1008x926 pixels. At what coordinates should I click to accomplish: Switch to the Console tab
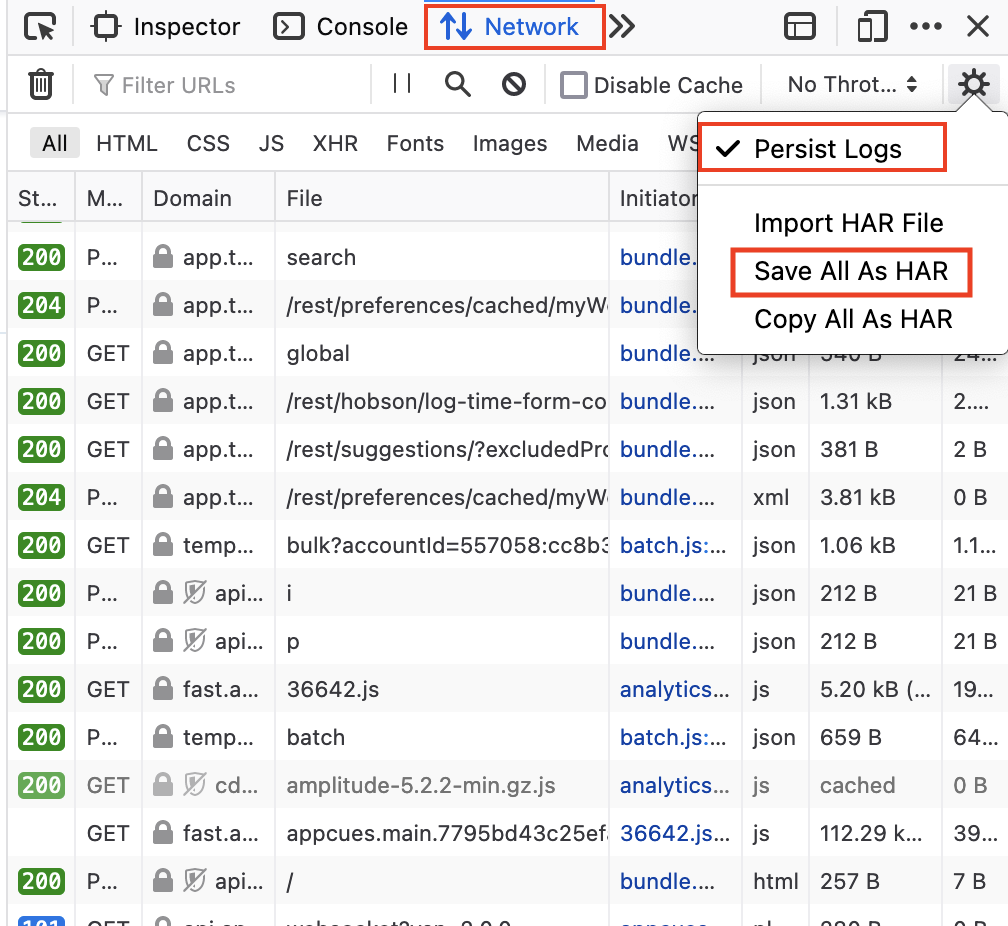pos(342,27)
